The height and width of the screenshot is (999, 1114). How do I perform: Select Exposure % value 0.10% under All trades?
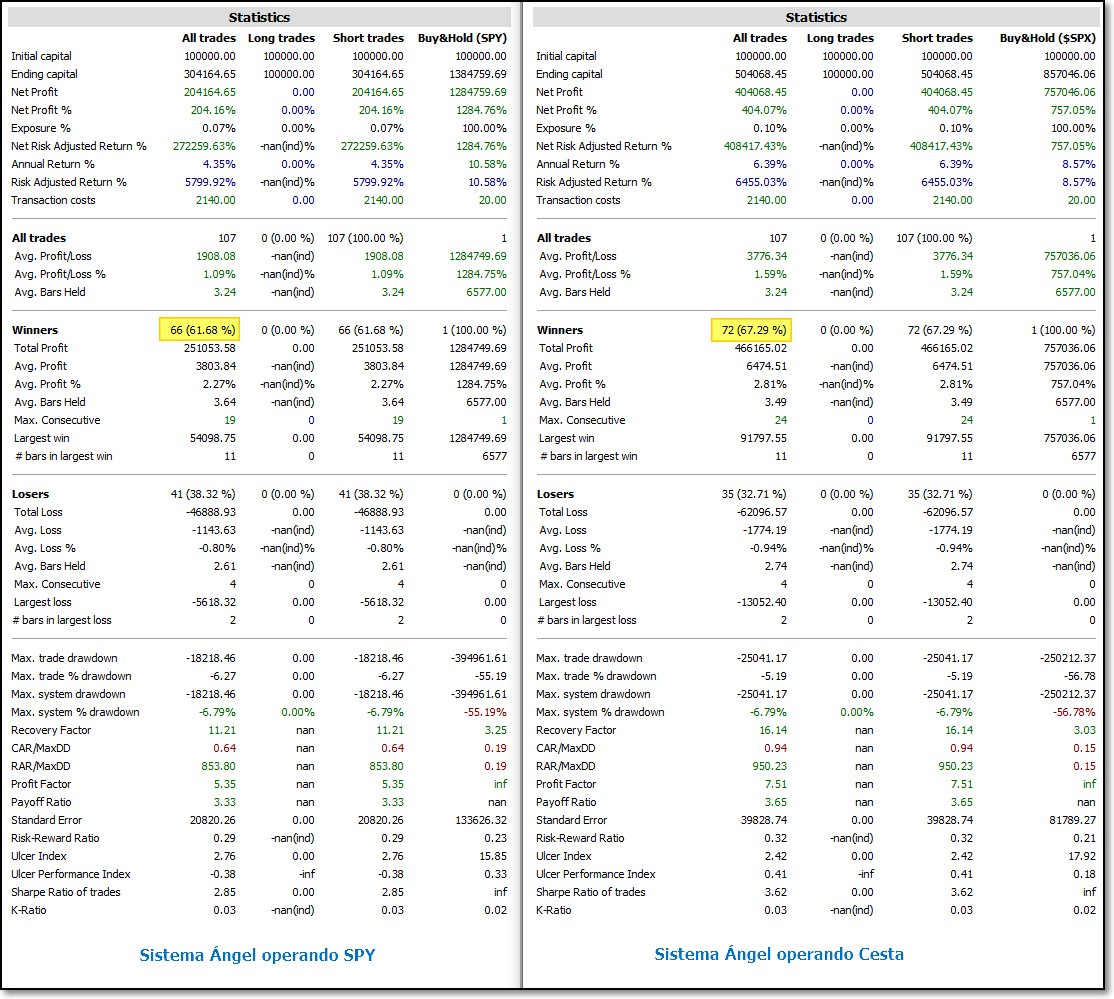(769, 128)
